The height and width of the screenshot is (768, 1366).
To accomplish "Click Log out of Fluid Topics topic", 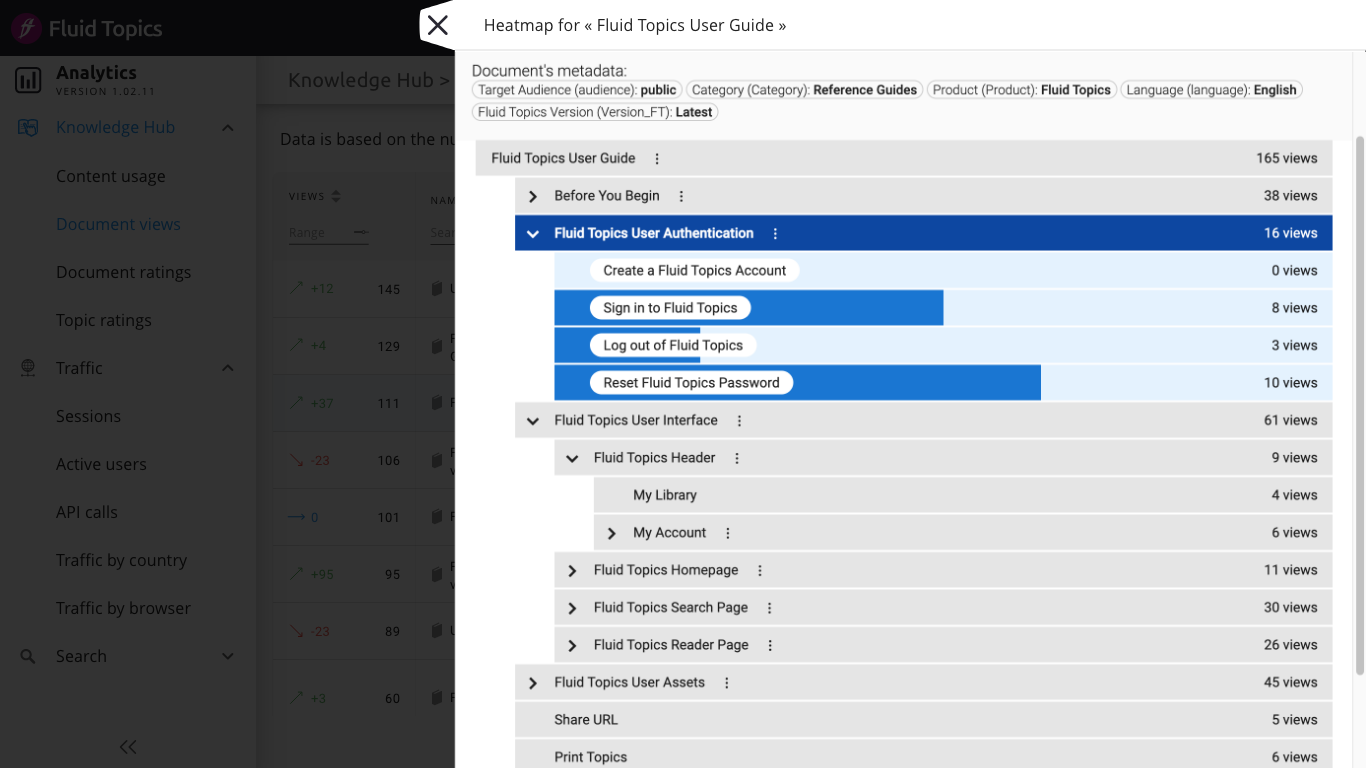I will pos(673,345).
